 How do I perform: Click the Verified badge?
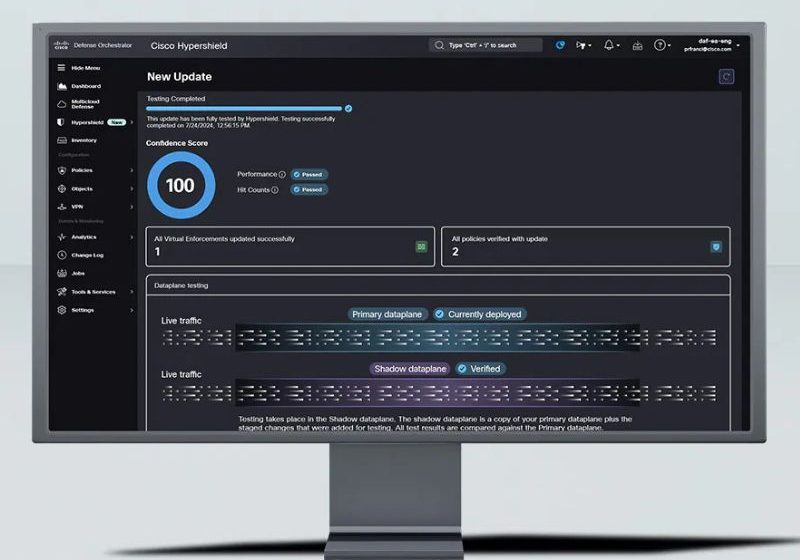pyautogui.click(x=480, y=369)
